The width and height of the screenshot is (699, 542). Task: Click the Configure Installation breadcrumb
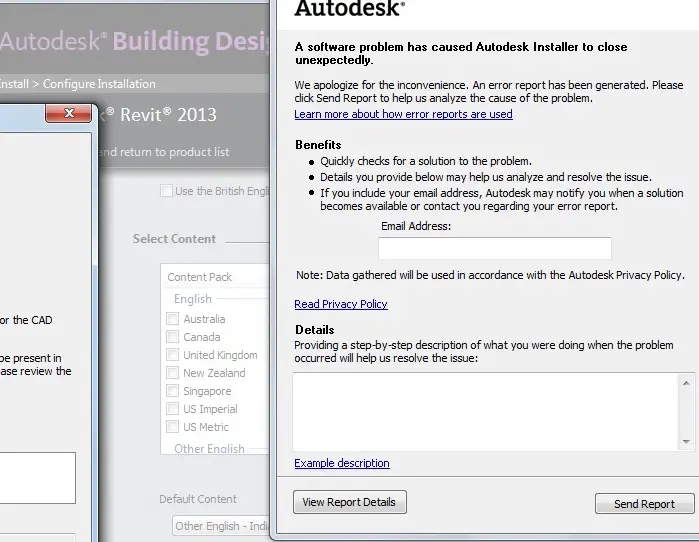coord(99,84)
